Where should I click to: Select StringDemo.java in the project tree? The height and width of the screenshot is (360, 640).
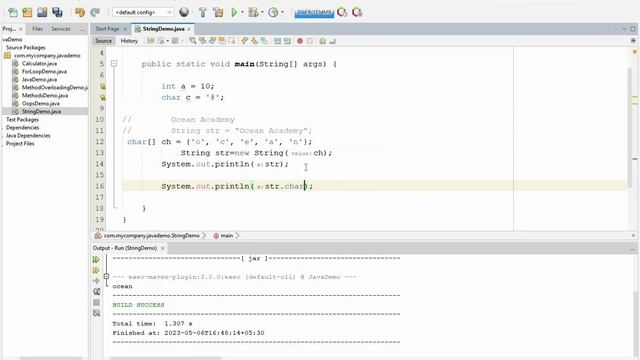pyautogui.click(x=41, y=111)
